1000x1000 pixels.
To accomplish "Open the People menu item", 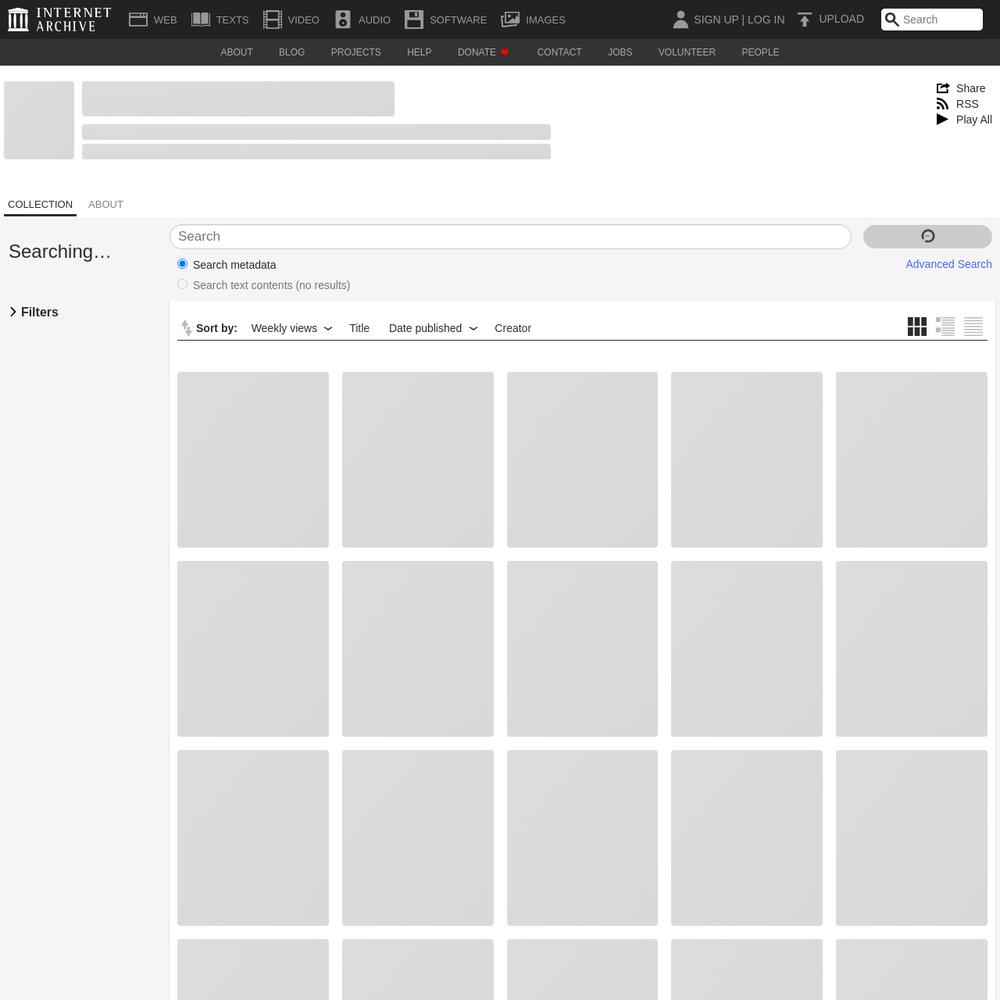I will [x=760, y=52].
